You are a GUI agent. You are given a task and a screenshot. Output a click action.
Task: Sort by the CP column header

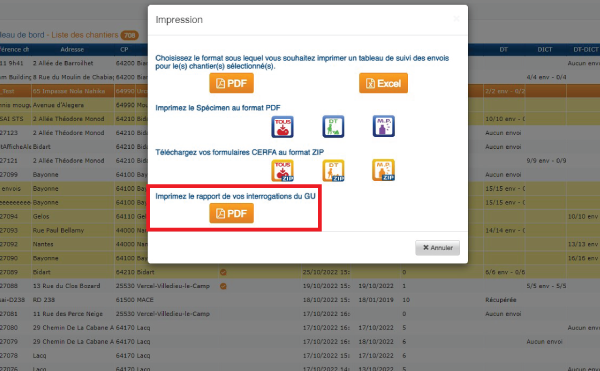[124, 49]
